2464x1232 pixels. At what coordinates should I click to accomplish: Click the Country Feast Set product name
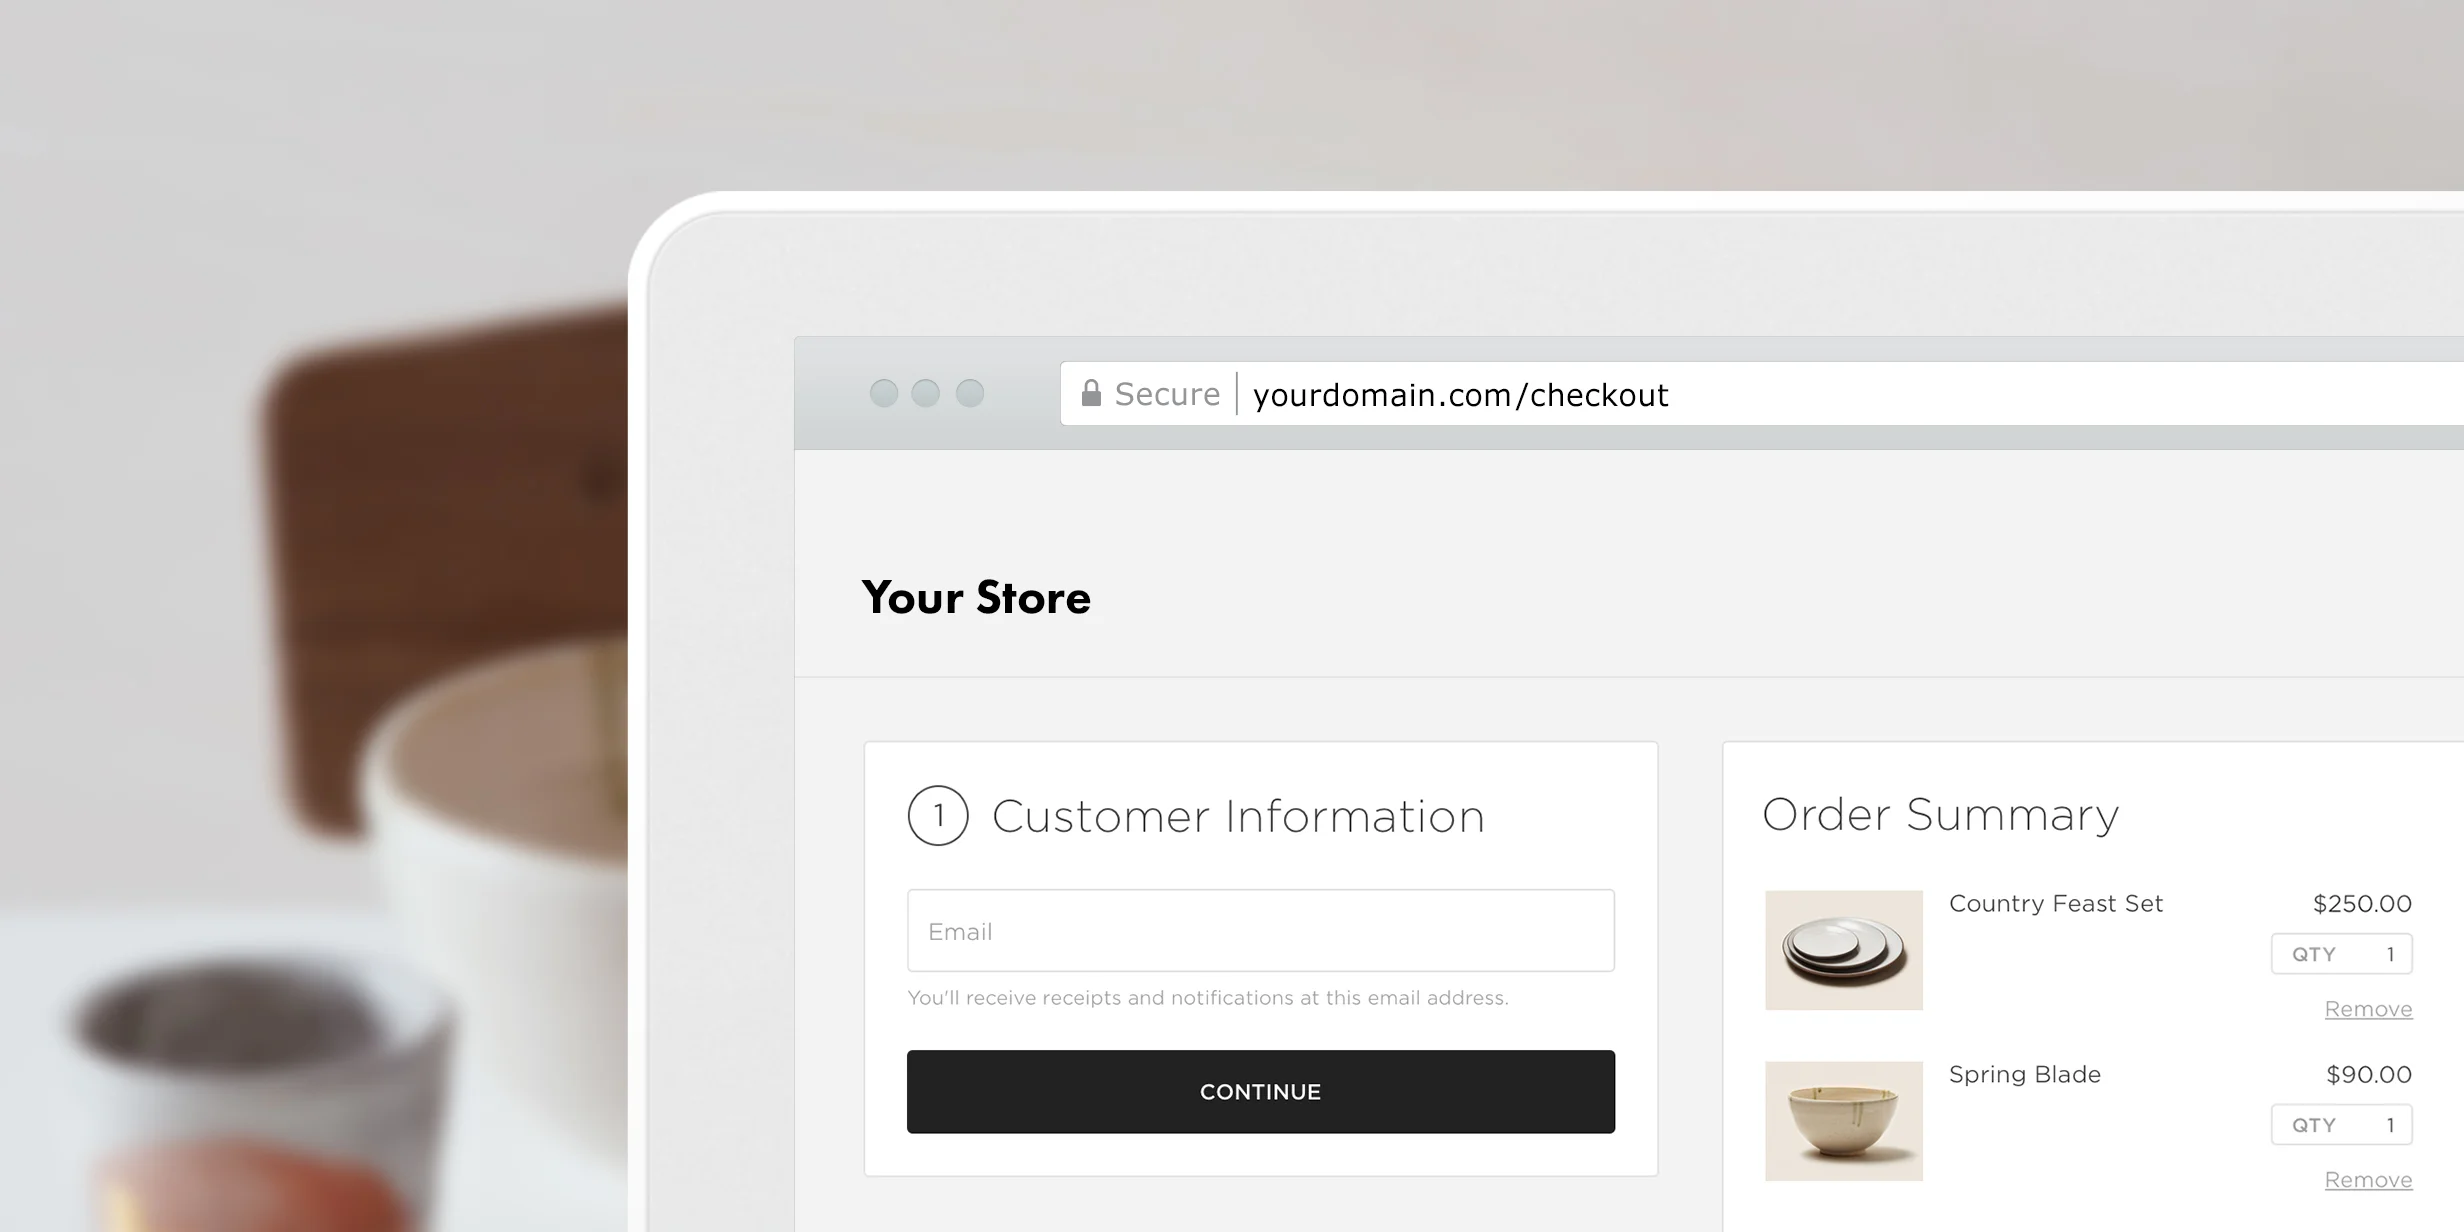2056,904
